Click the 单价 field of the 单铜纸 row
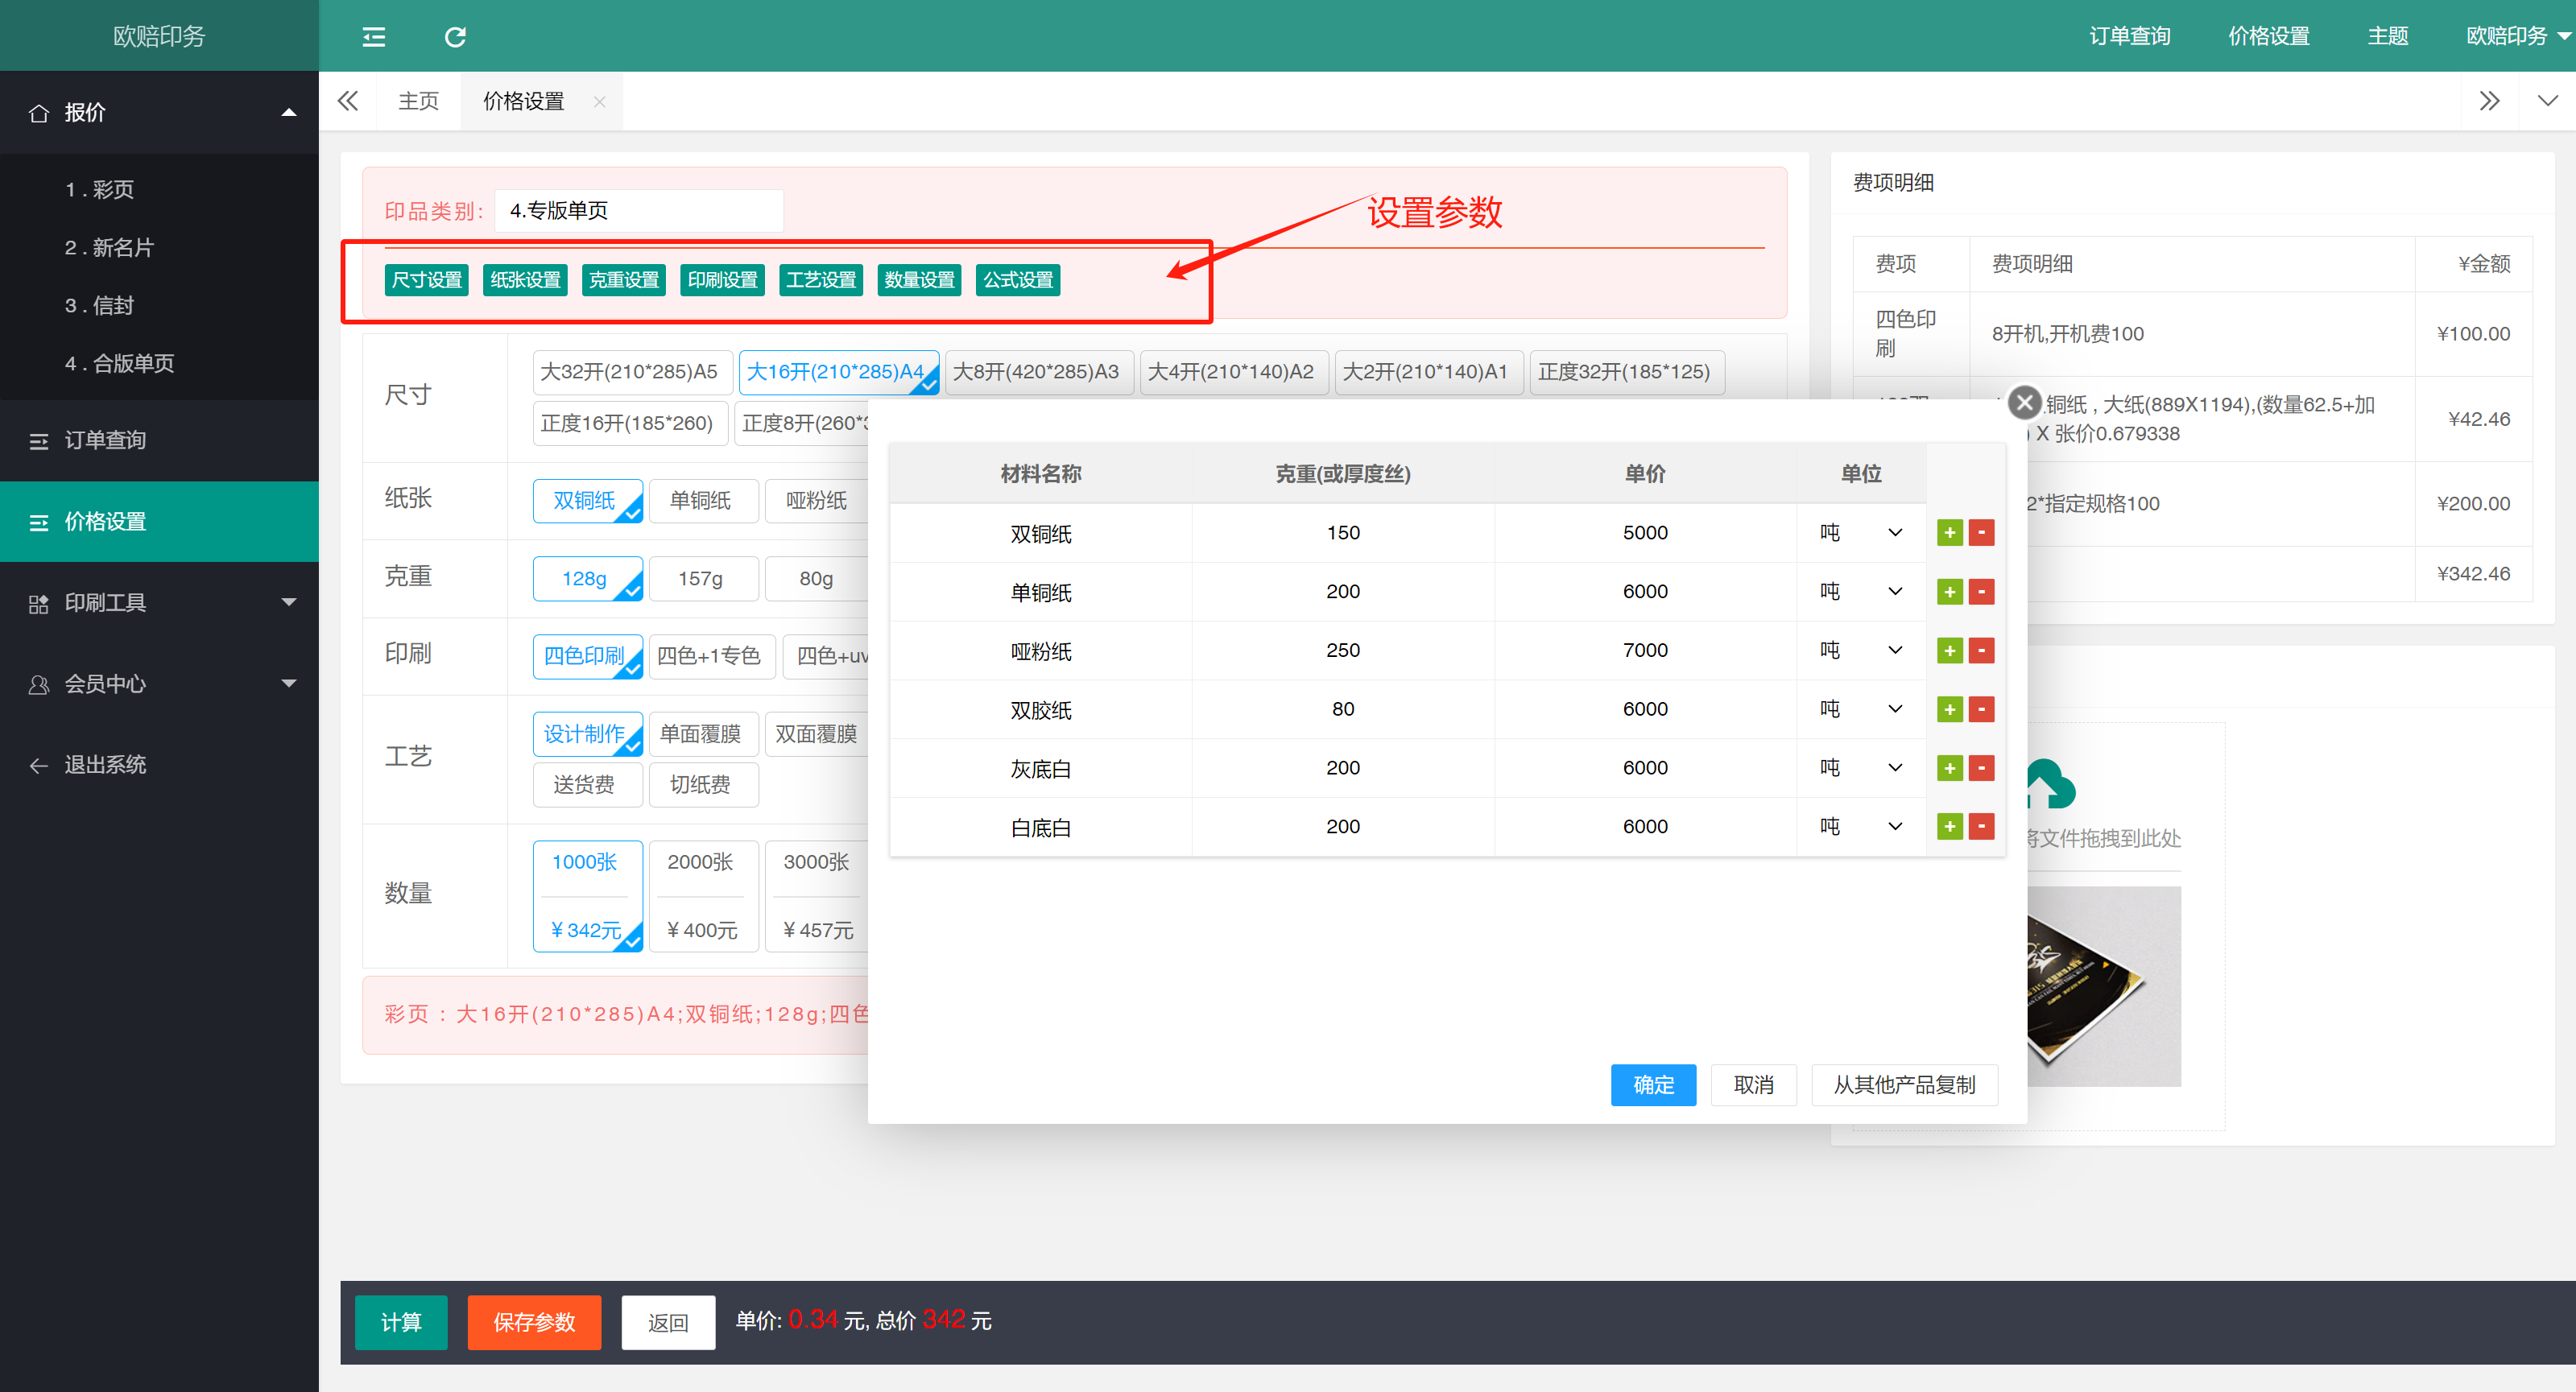Viewport: 2576px width, 1392px height. tap(1644, 591)
